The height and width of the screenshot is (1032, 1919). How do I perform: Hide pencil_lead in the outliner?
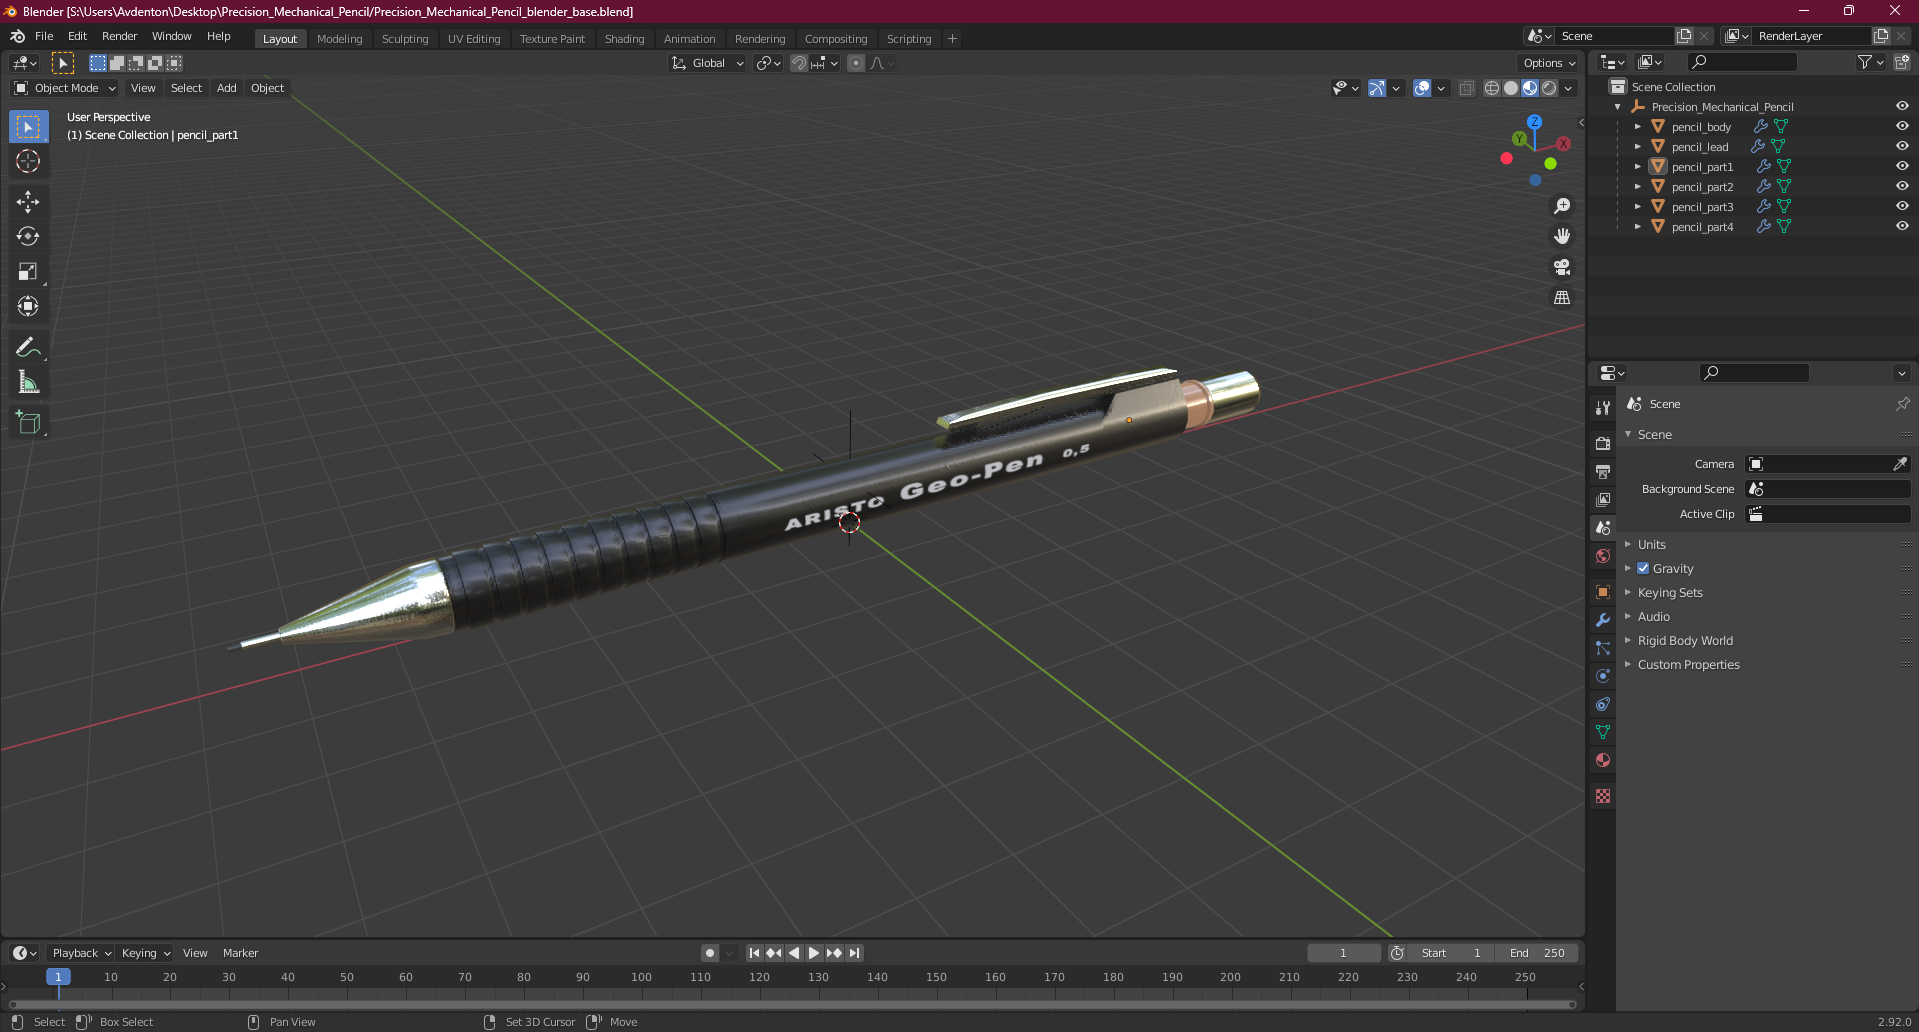(x=1902, y=146)
